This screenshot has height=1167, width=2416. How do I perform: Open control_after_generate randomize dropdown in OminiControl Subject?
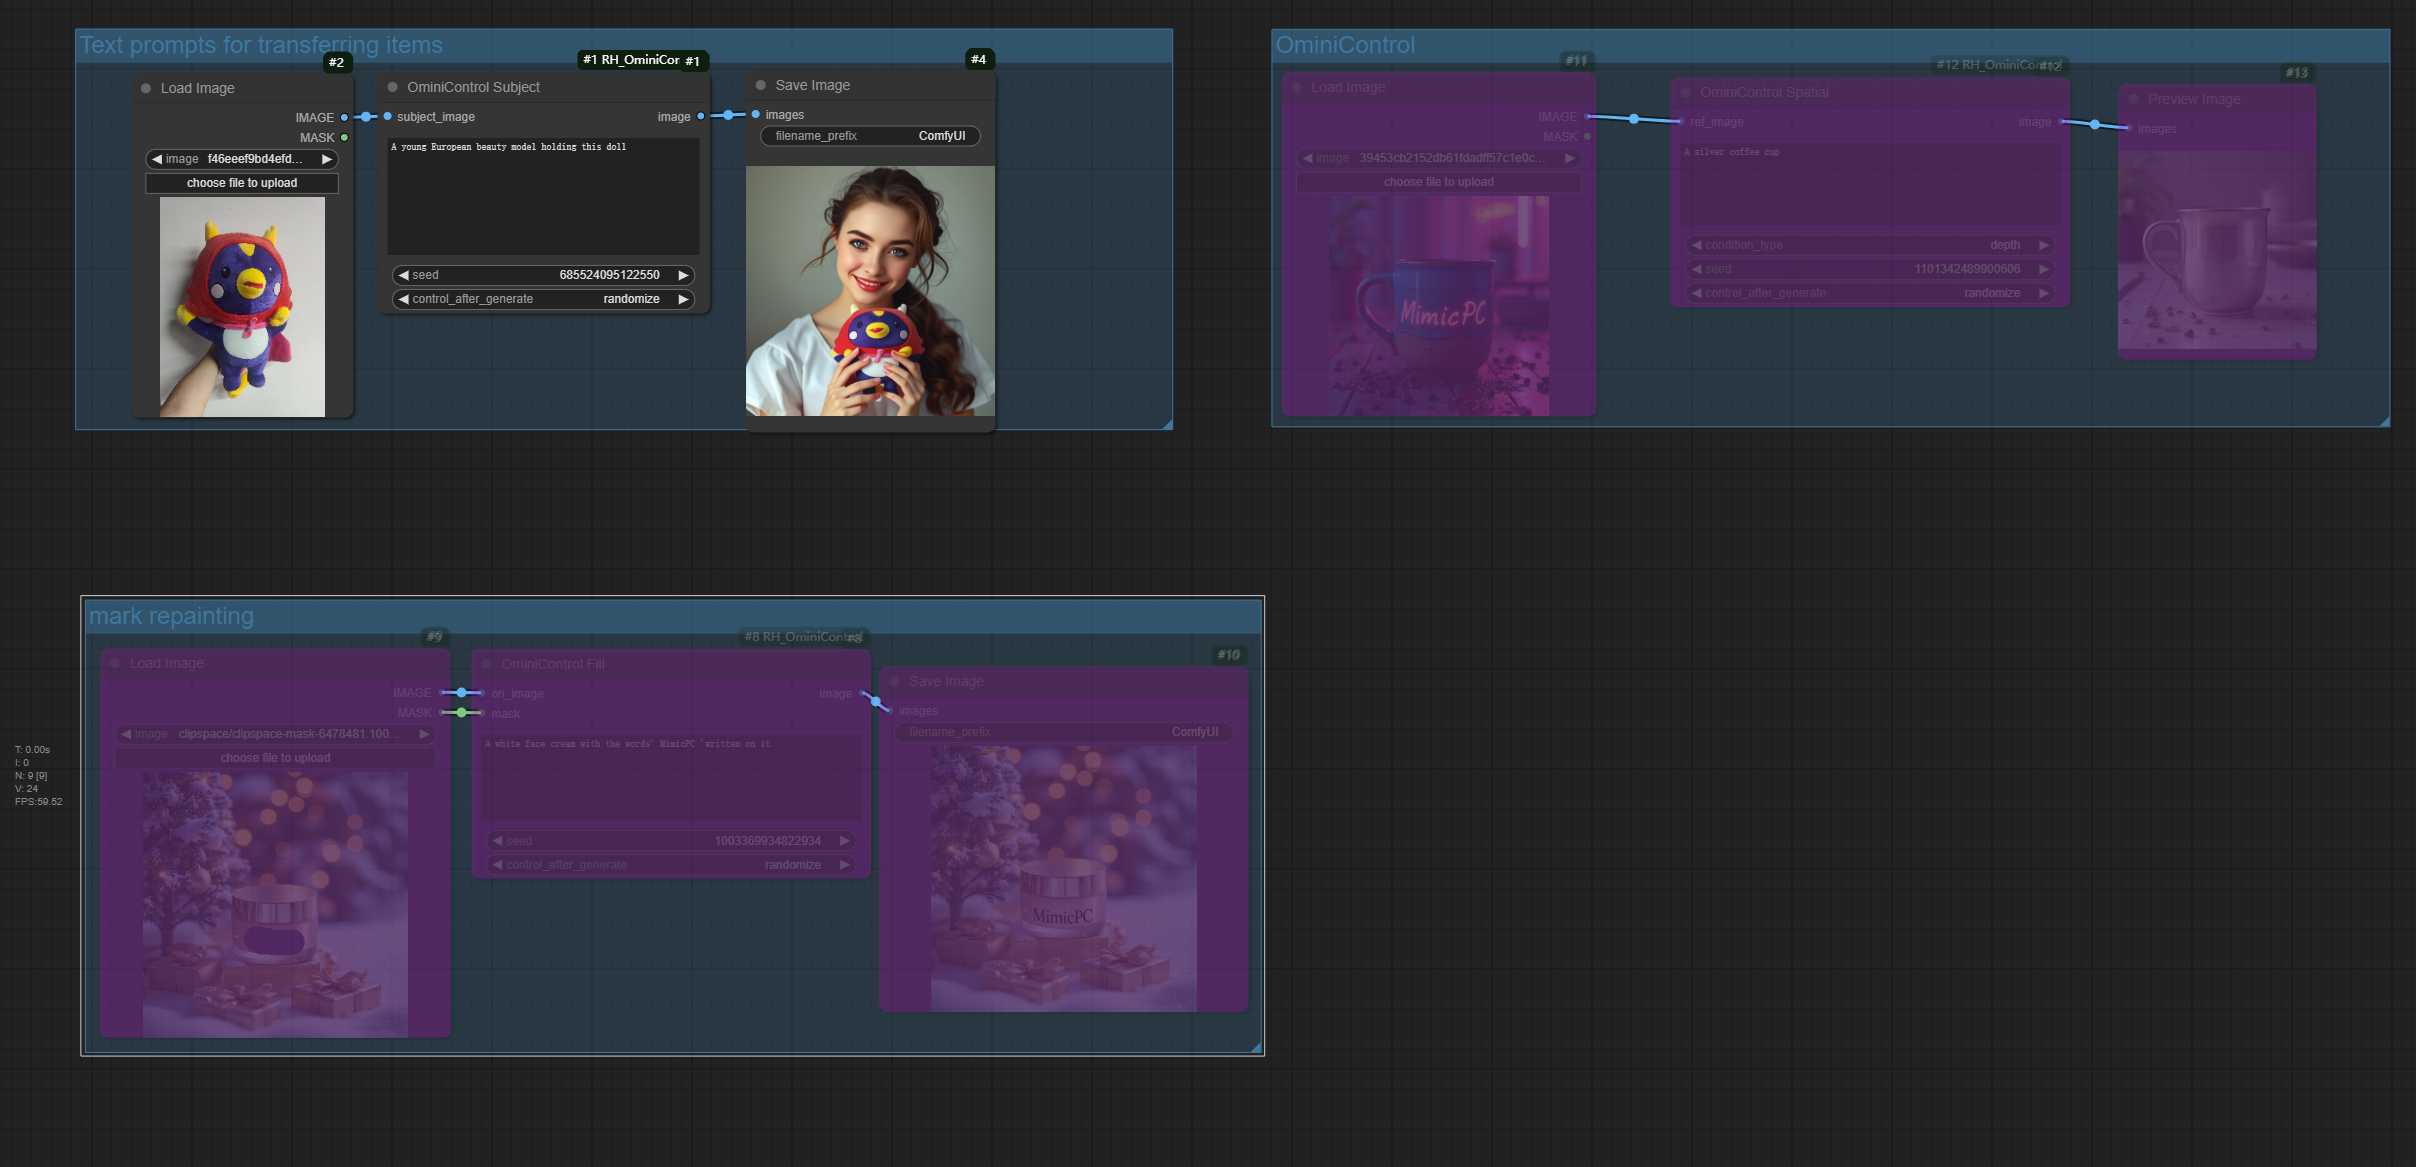tap(543, 299)
